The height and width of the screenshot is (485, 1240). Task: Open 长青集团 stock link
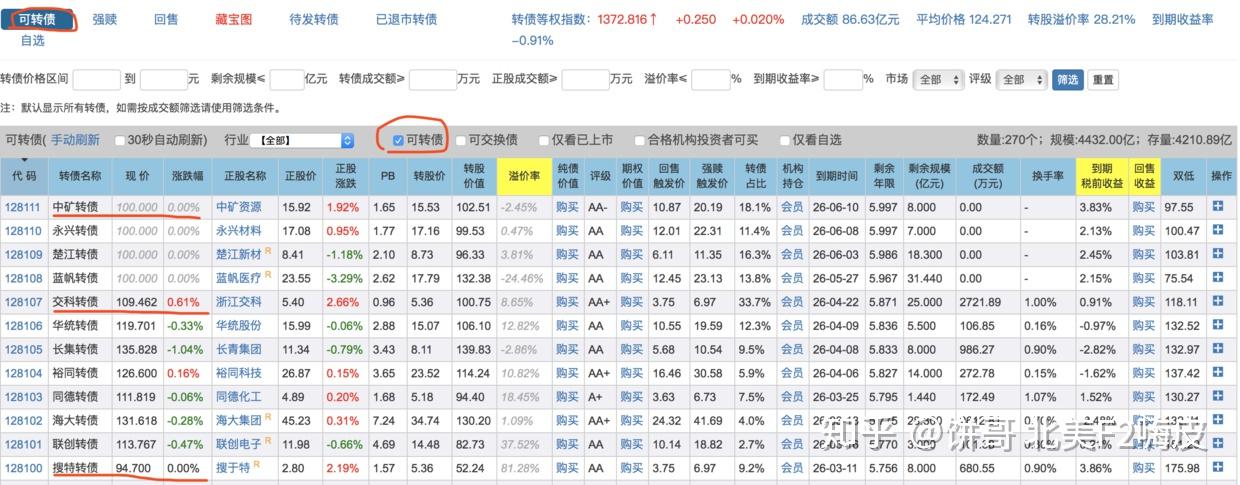point(239,349)
